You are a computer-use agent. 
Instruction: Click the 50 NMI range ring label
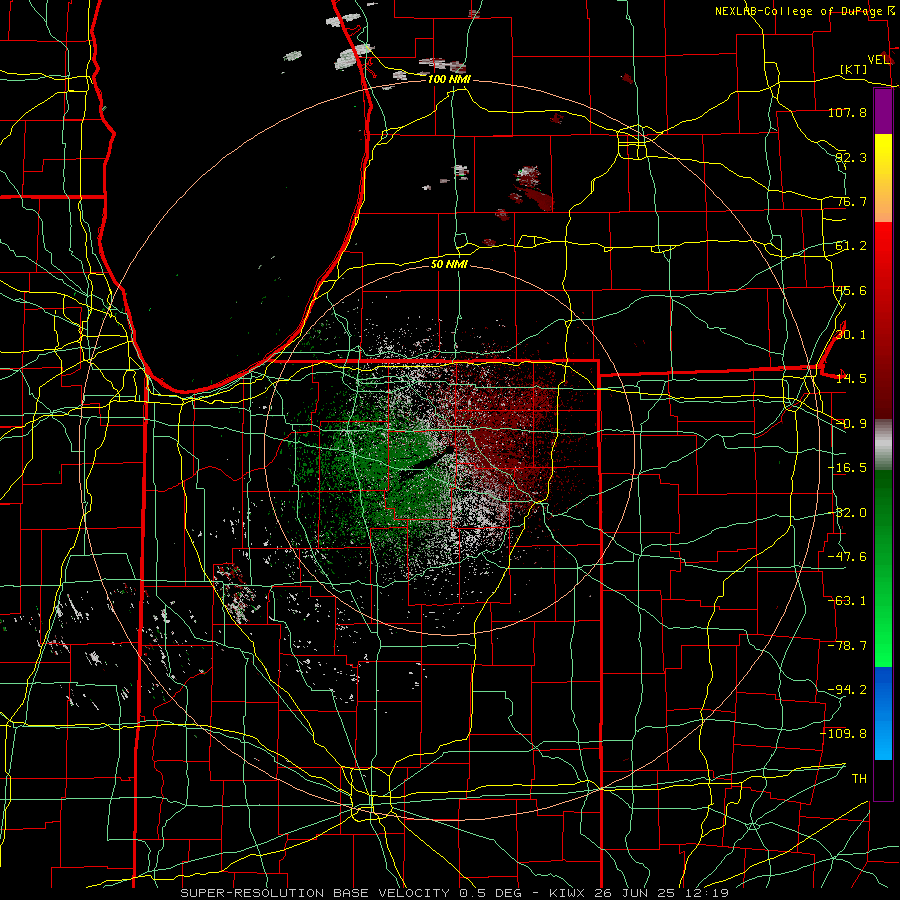pyautogui.click(x=449, y=264)
